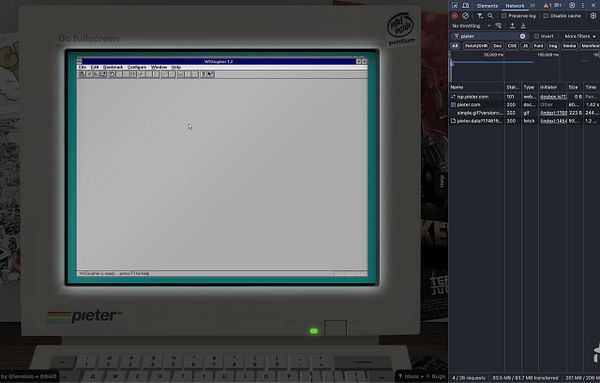Filter requests by Img type
Viewport: 600px width, 383px height.
point(553,46)
